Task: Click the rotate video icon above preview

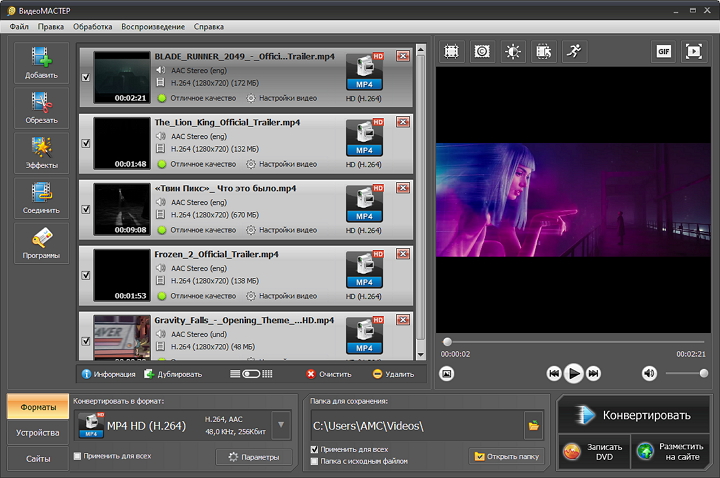Action: pos(543,51)
